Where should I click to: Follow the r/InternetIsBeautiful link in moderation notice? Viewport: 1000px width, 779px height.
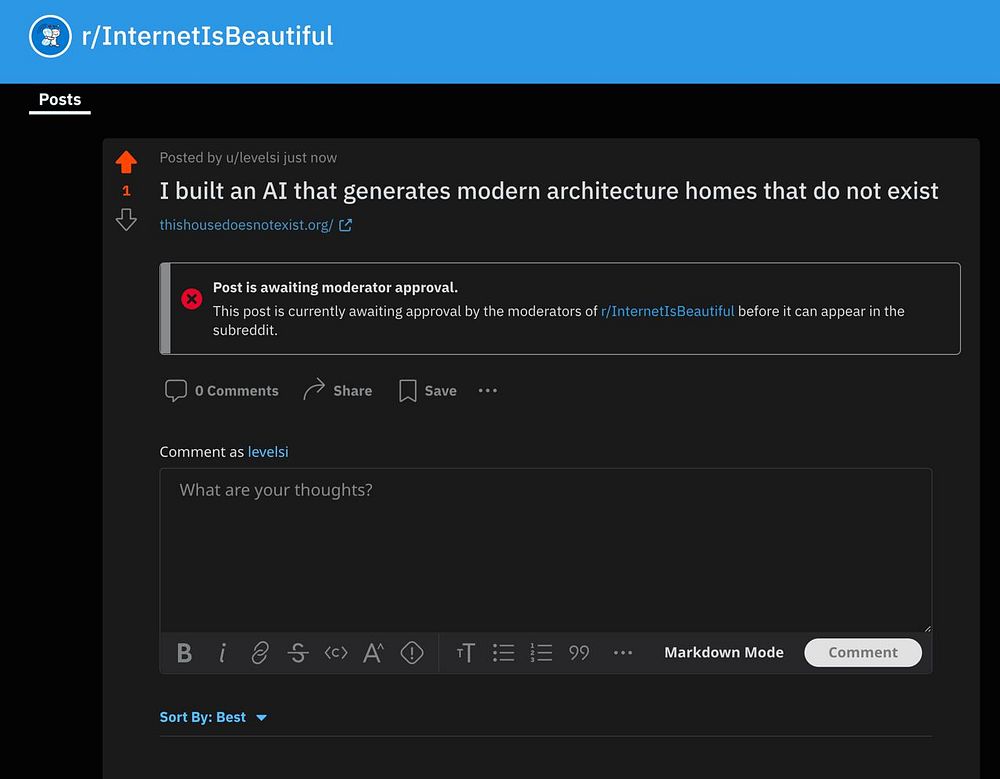click(667, 311)
